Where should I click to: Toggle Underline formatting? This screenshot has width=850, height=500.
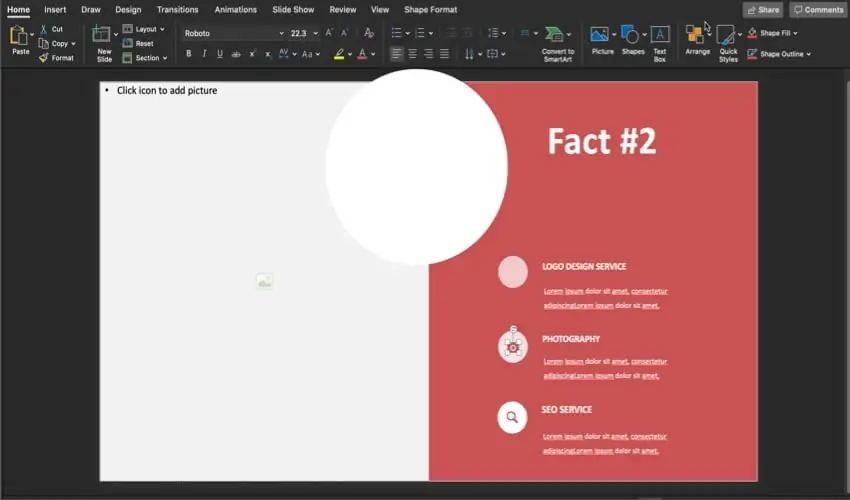pyautogui.click(x=220, y=54)
